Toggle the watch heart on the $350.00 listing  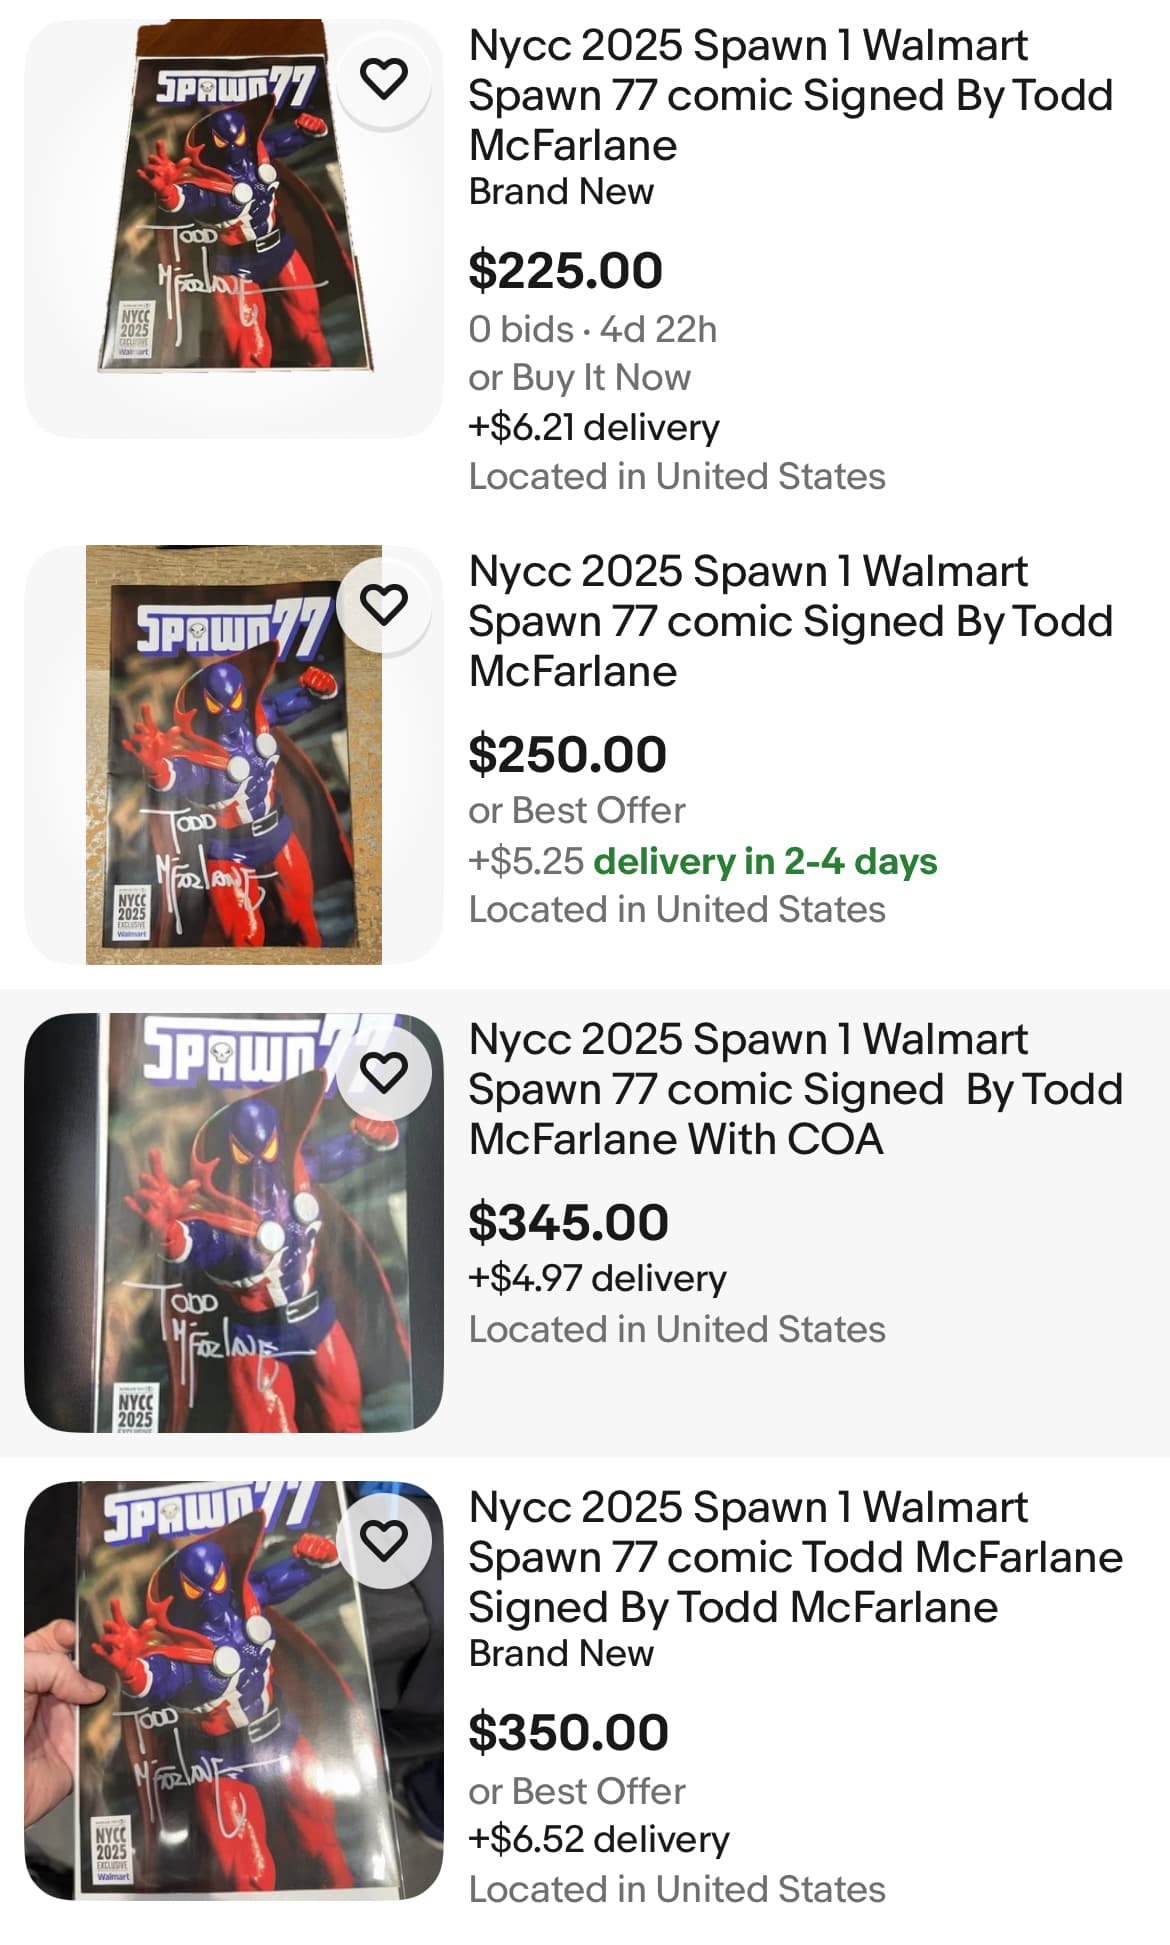[x=384, y=1540]
